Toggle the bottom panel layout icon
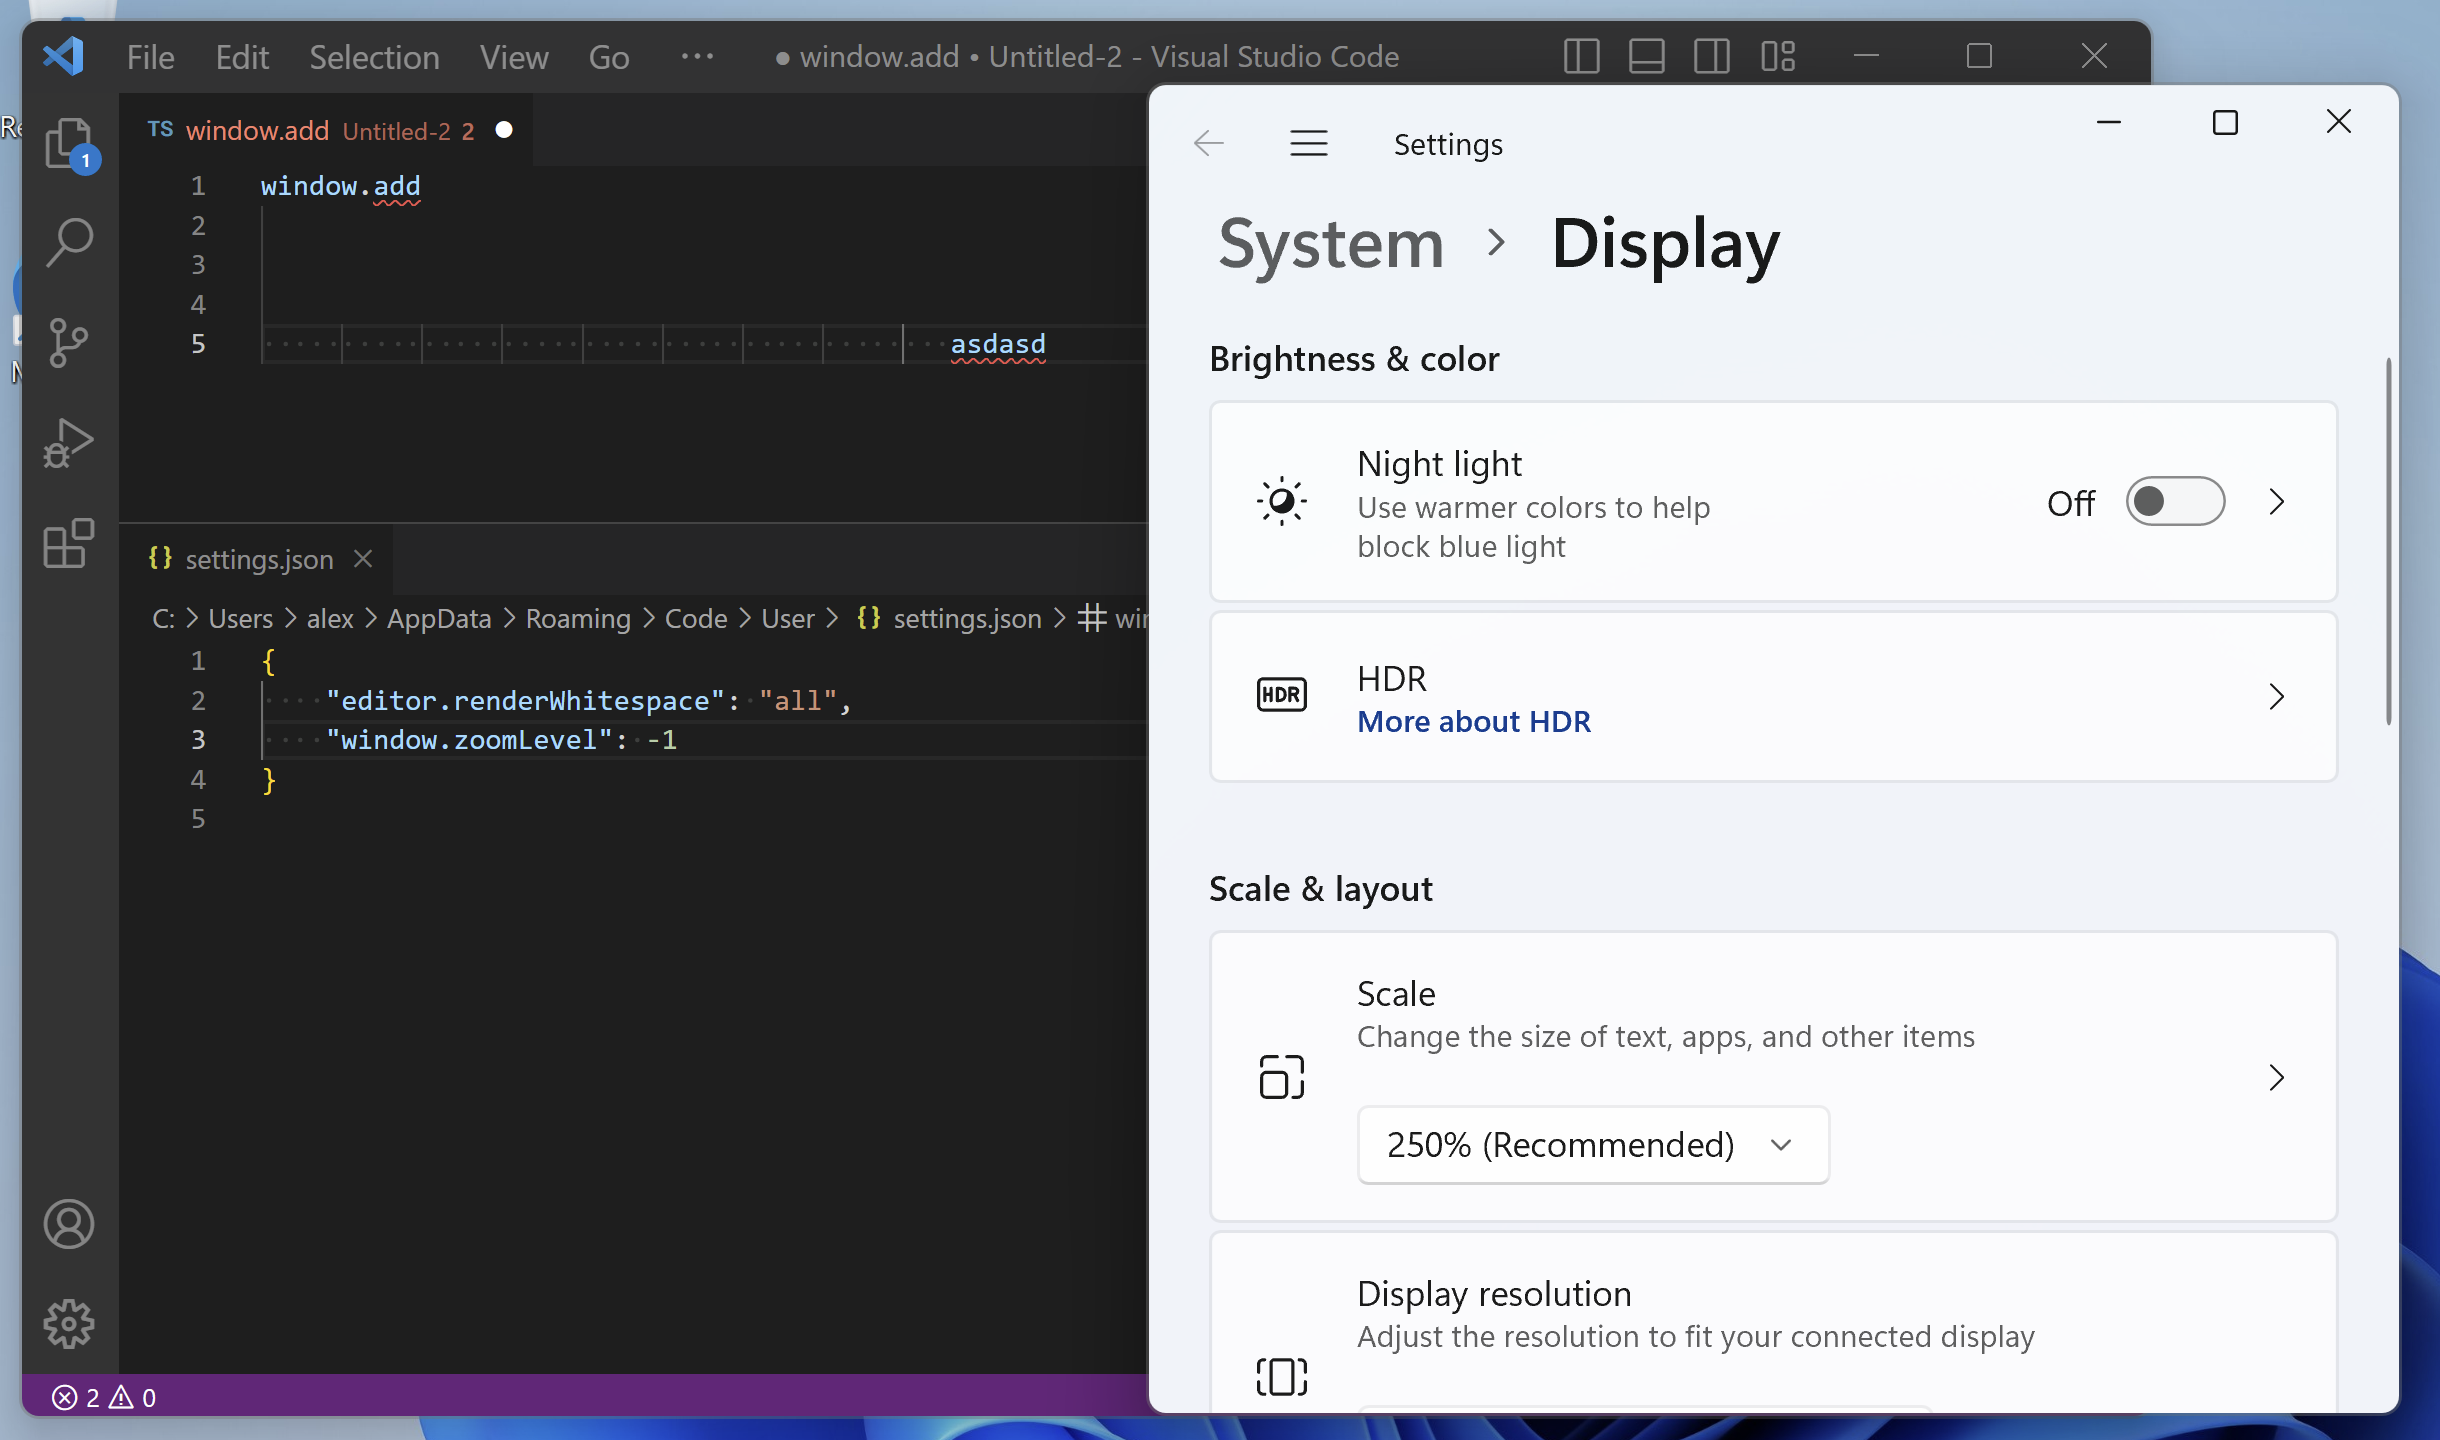 tap(1646, 56)
